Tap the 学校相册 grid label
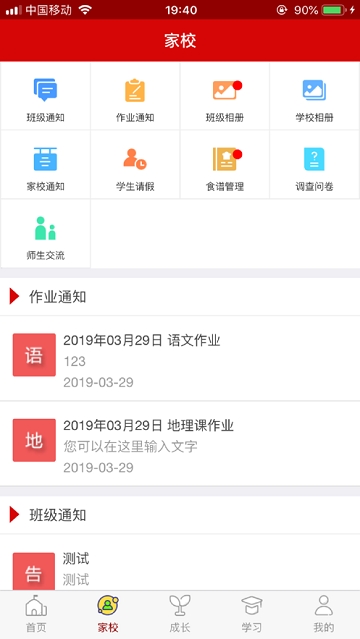360x639 pixels. (314, 118)
